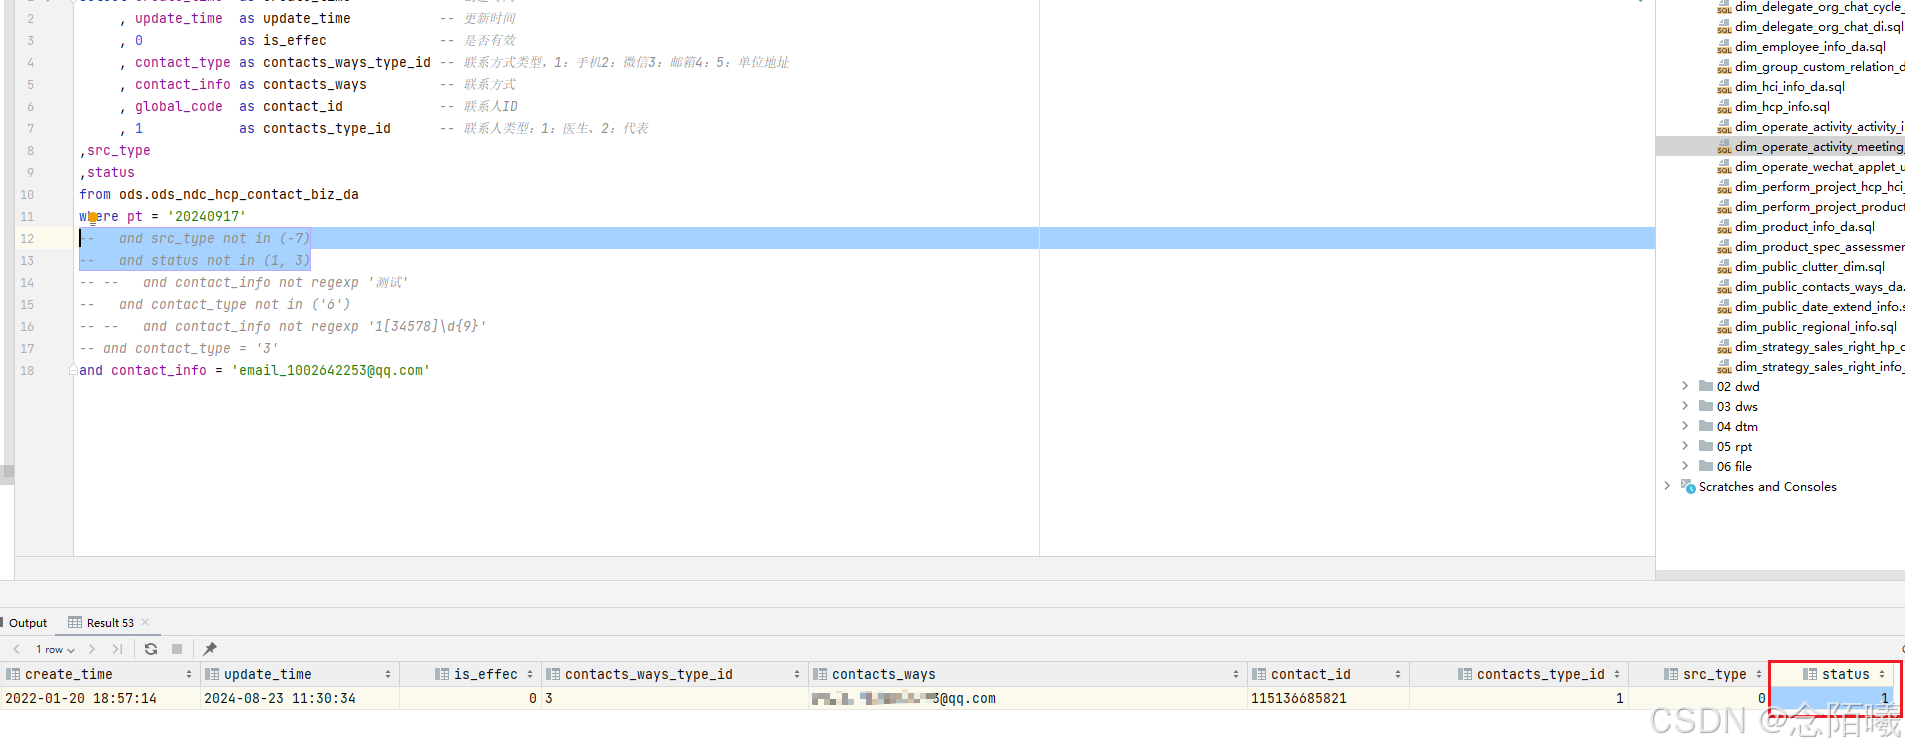
Task: Pin the Result 53 tab
Action: coord(210,649)
